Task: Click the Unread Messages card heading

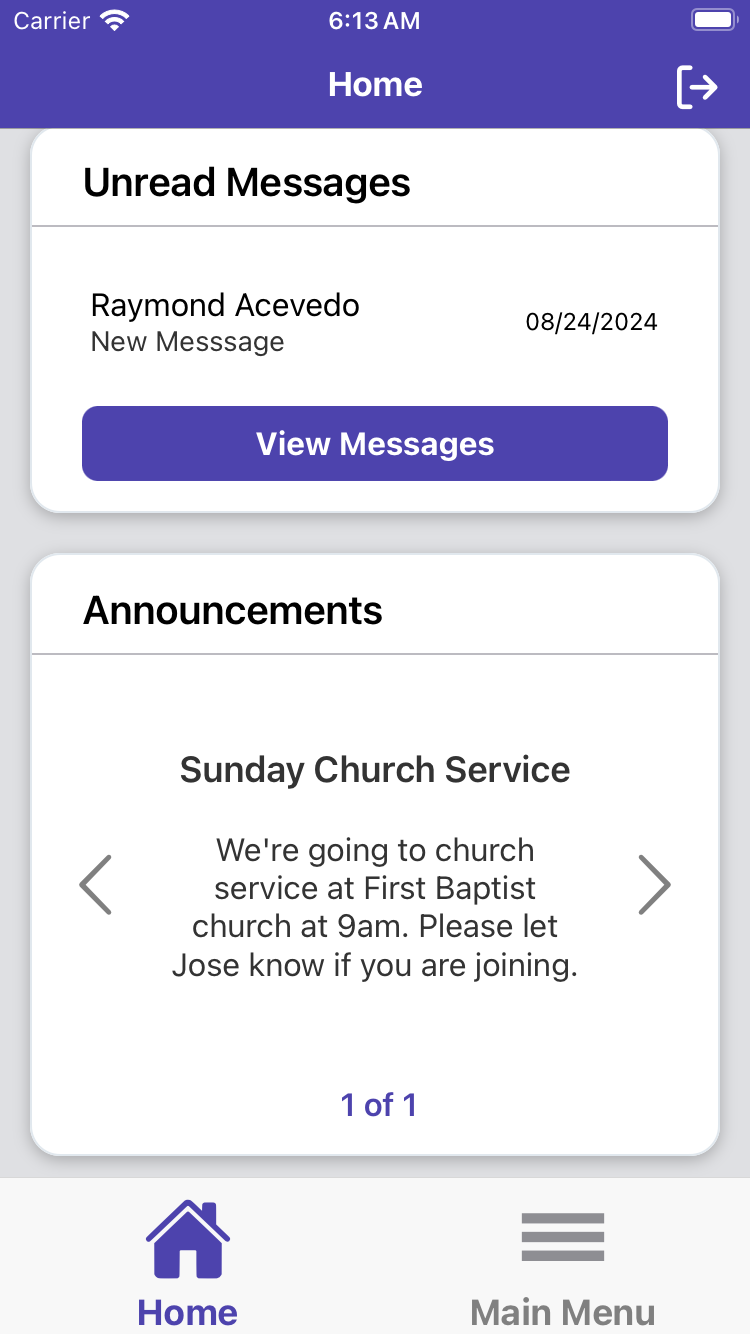Action: point(247,183)
